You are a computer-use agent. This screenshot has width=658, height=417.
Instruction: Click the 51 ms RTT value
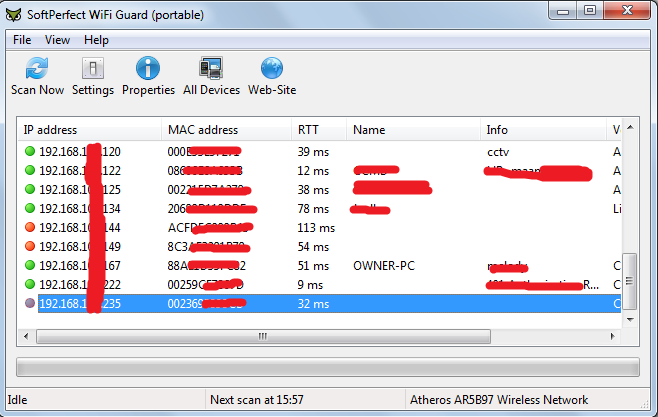point(313,266)
